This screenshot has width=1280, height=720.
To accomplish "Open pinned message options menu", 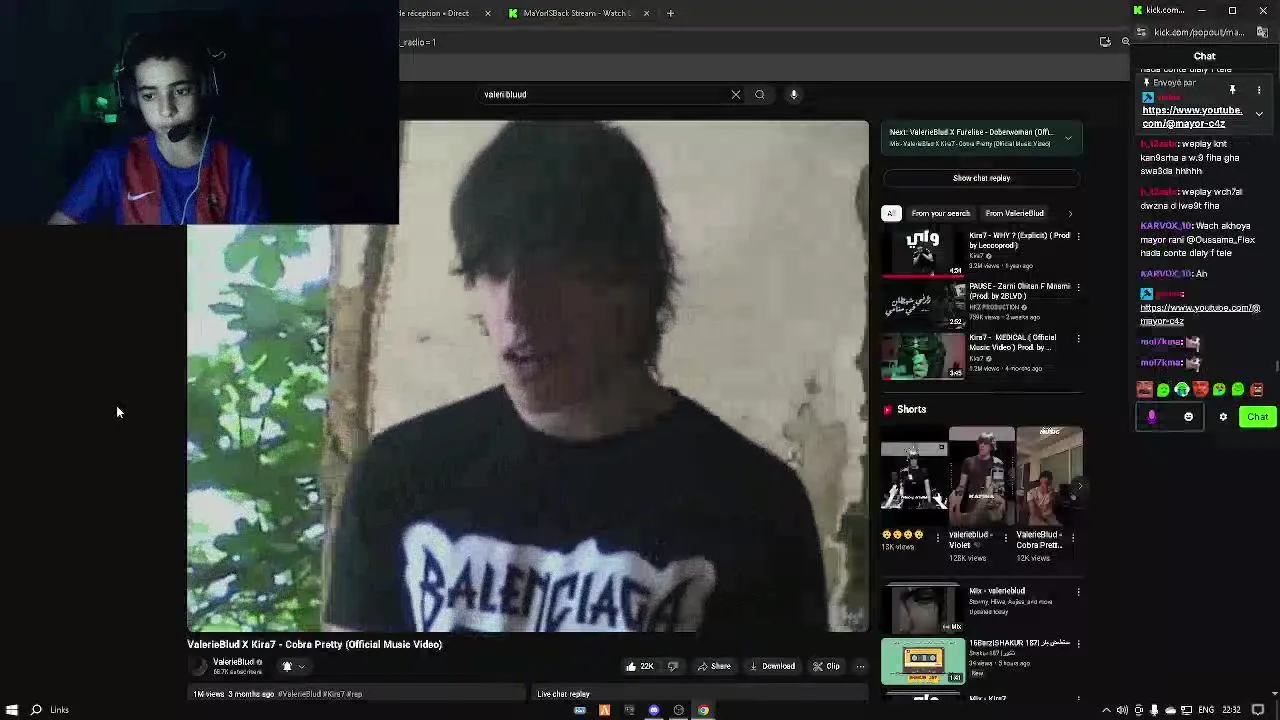I will (x=1259, y=90).
